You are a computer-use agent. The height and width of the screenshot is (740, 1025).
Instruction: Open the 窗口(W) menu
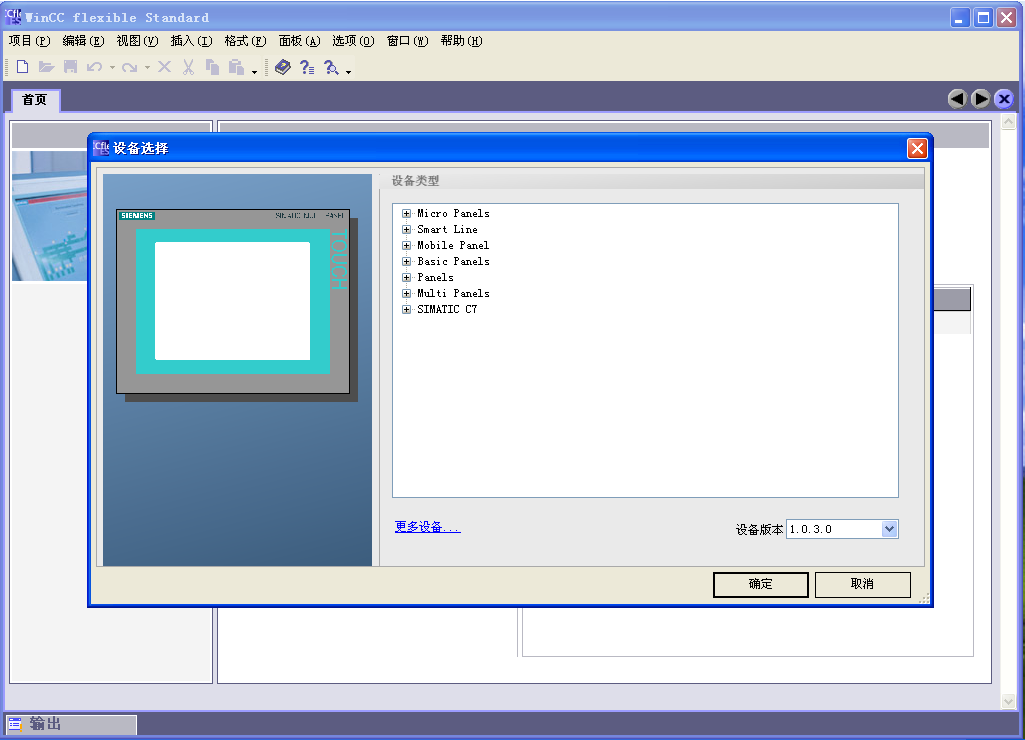pyautogui.click(x=407, y=41)
